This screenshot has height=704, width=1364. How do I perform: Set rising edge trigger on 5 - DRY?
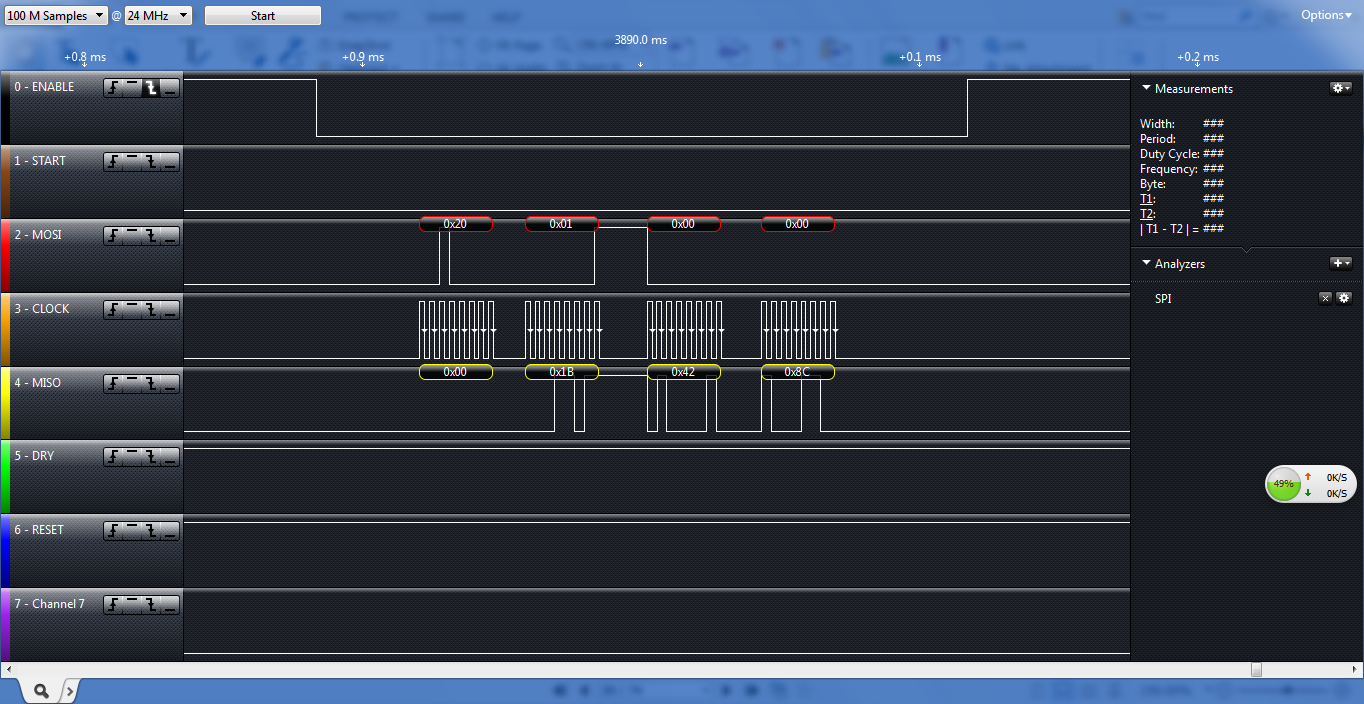(x=113, y=456)
